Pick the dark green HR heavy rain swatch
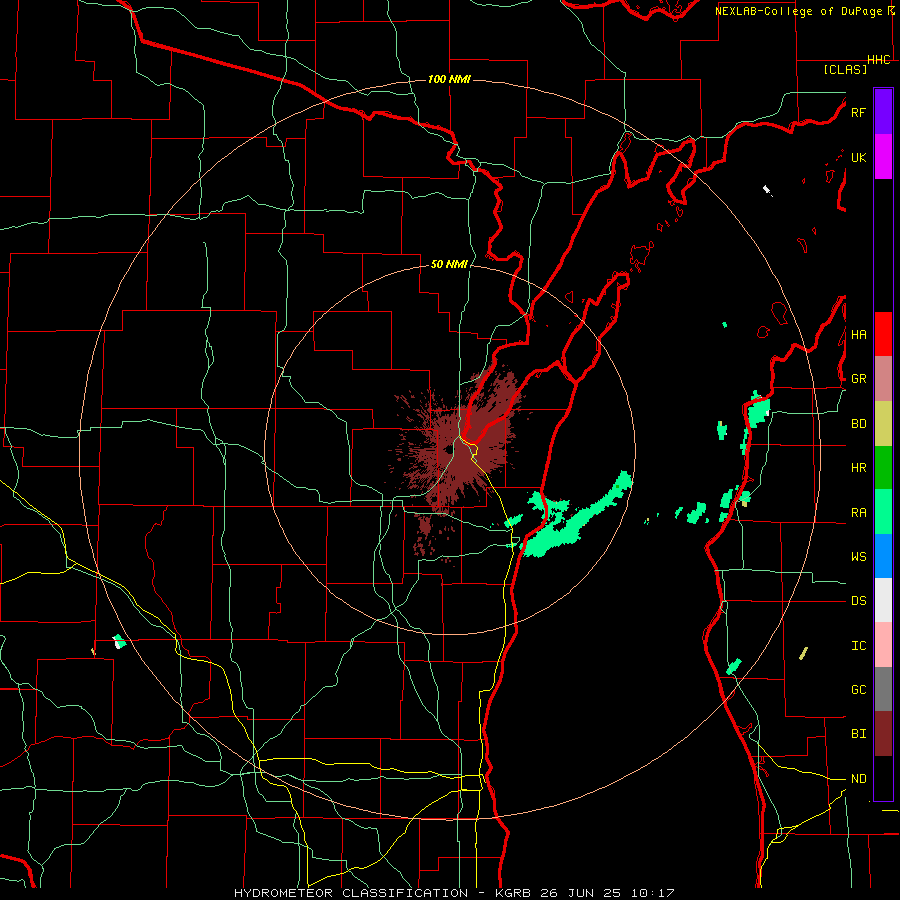900x900 pixels. 883,468
